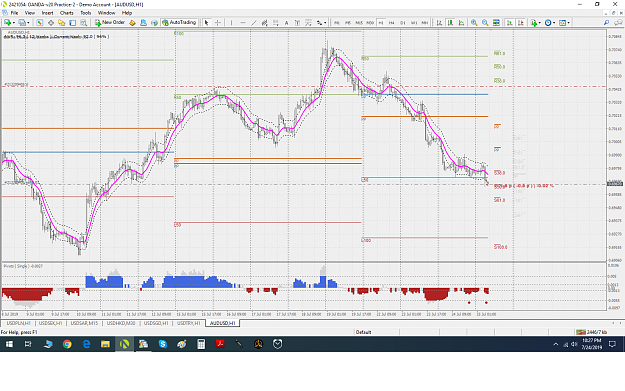Select the vertical line tool
Viewport: 625px width, 391px height.
coord(231,23)
